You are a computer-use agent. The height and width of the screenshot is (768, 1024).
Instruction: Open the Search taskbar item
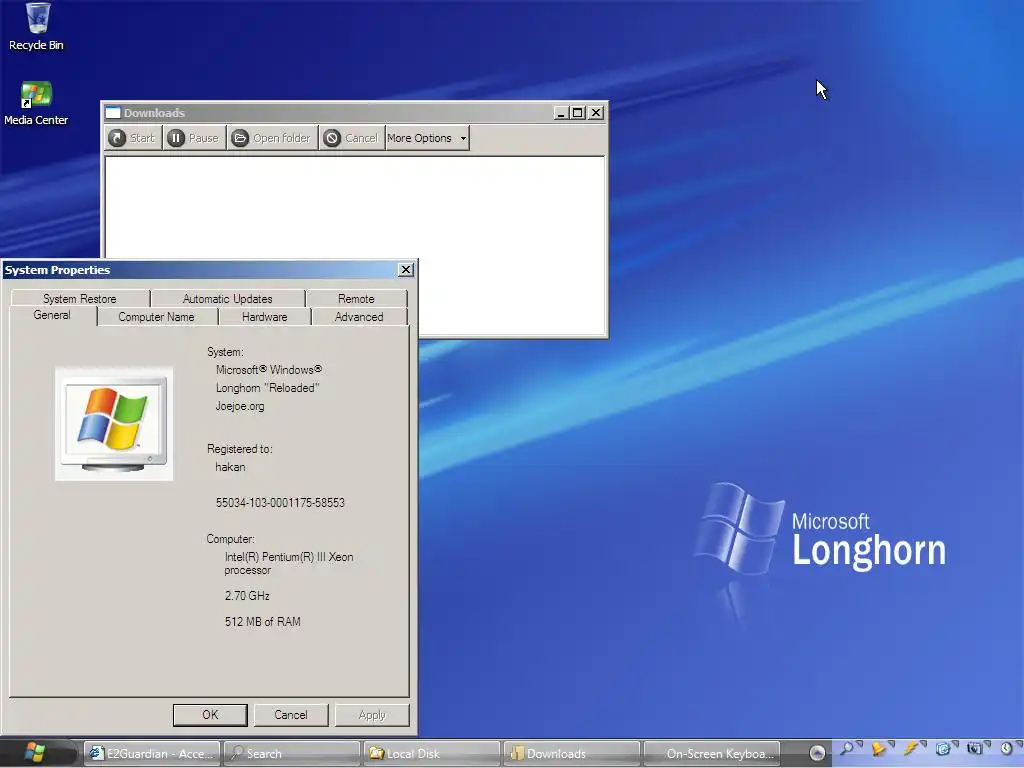291,754
